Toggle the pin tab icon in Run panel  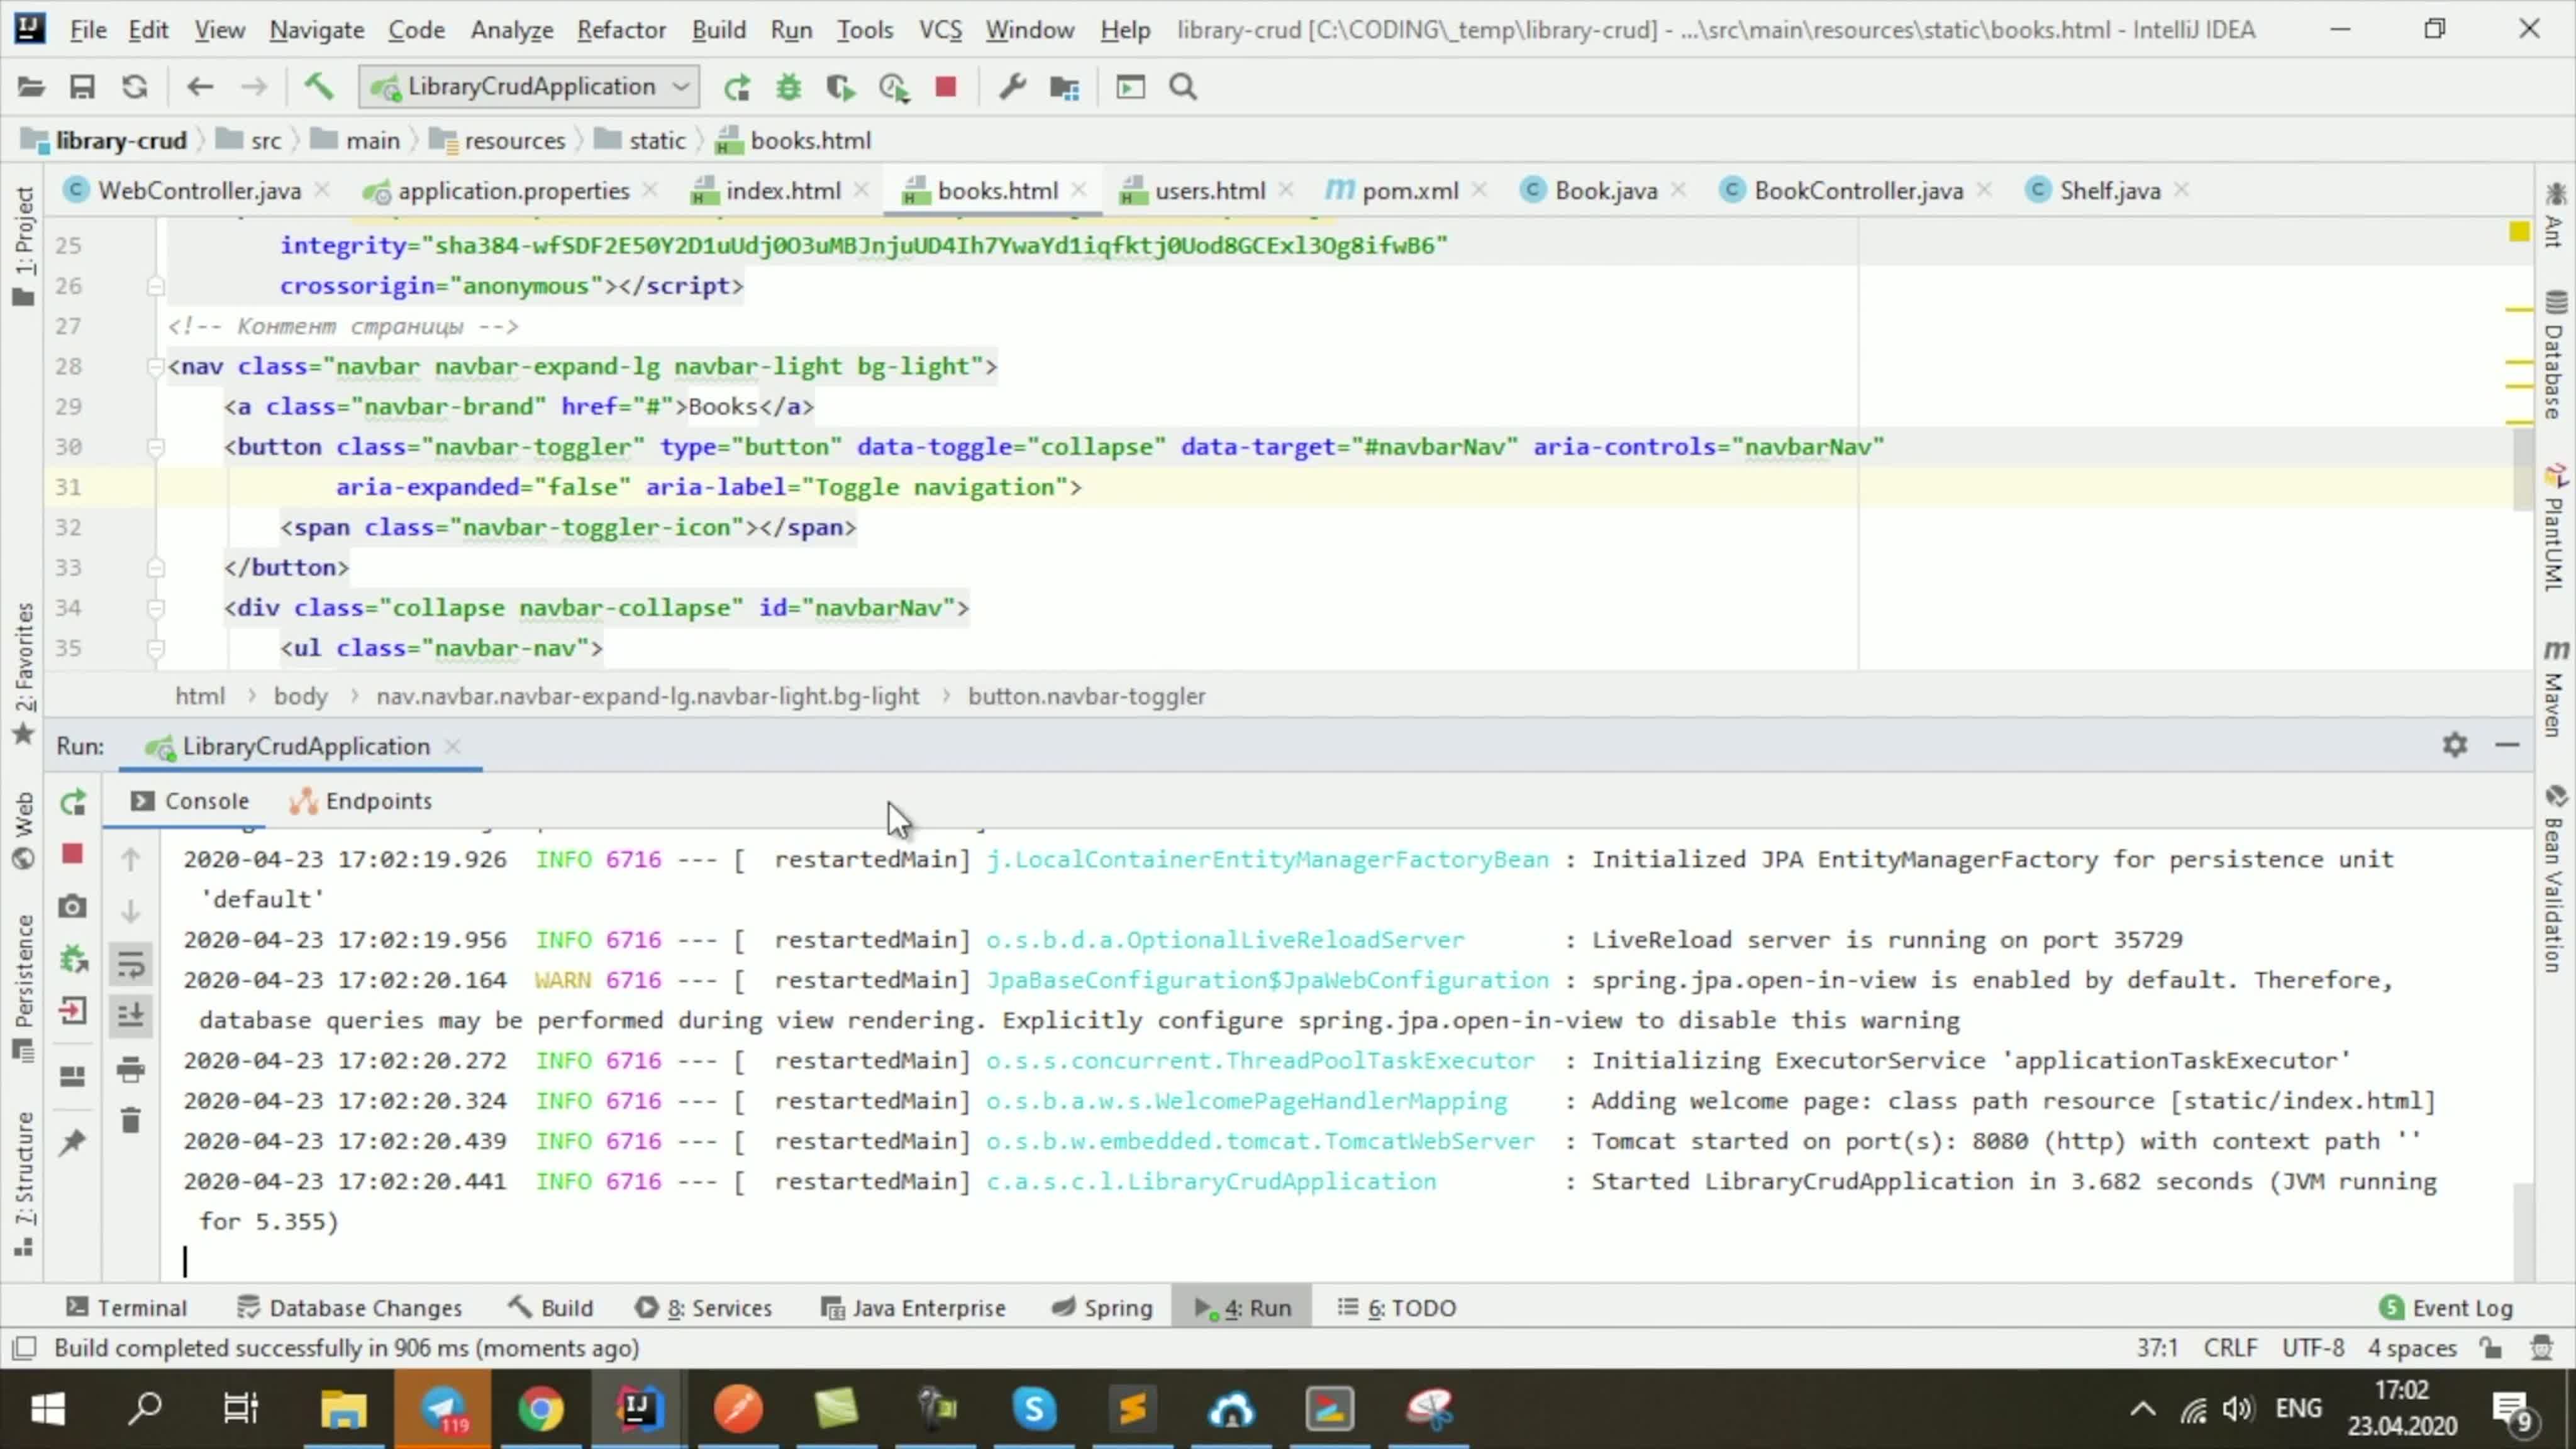(72, 1143)
